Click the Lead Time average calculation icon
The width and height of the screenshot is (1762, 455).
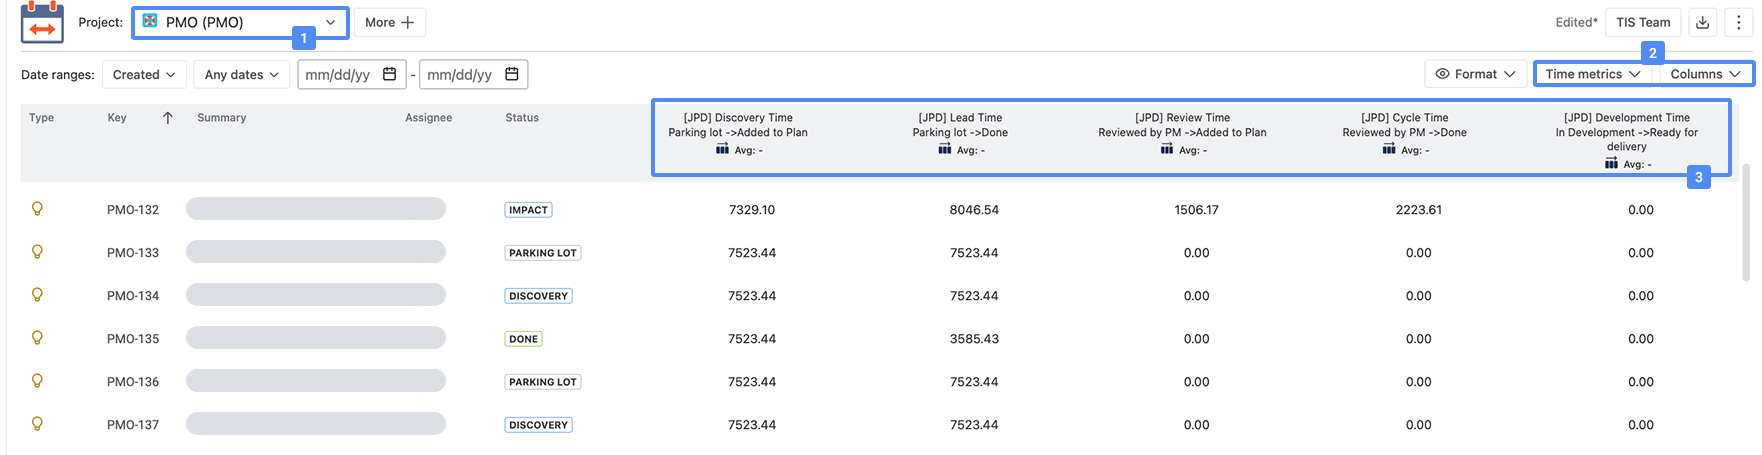pyautogui.click(x=945, y=149)
